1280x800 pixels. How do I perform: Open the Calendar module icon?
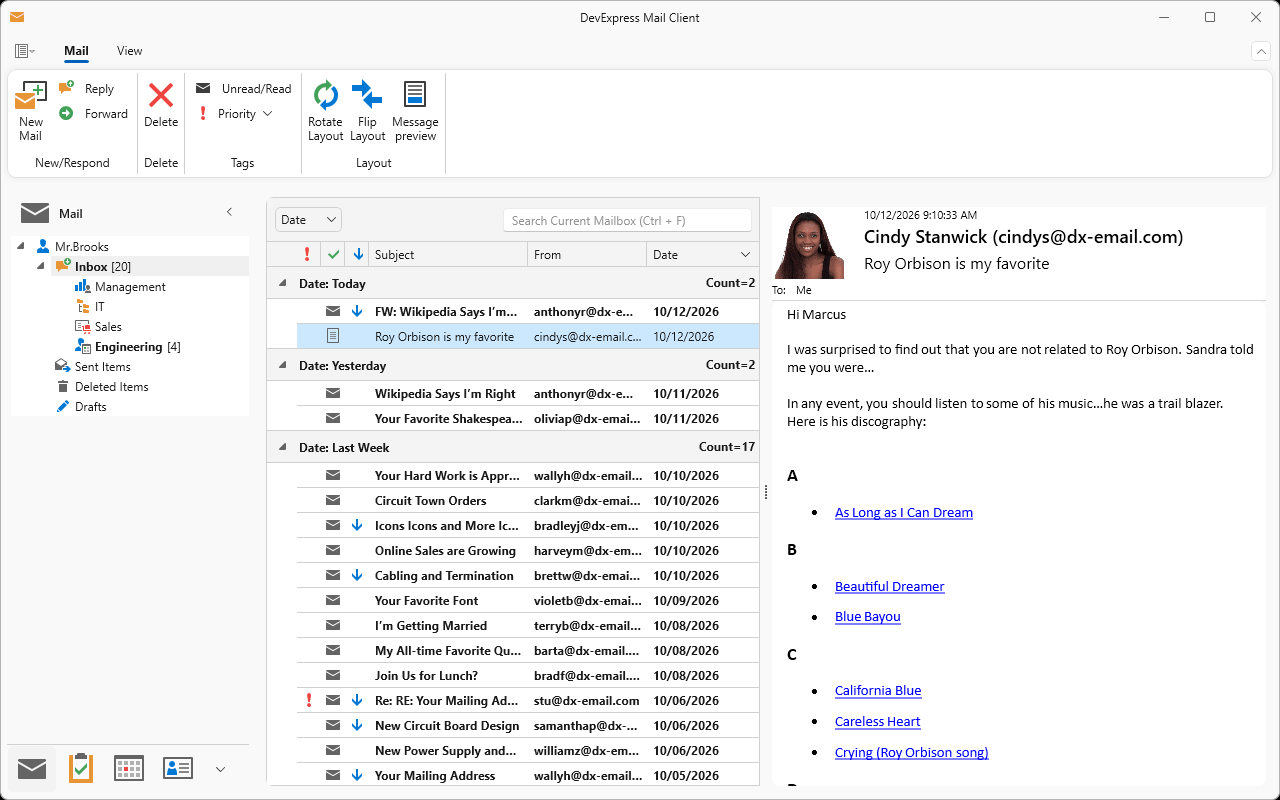[129, 768]
